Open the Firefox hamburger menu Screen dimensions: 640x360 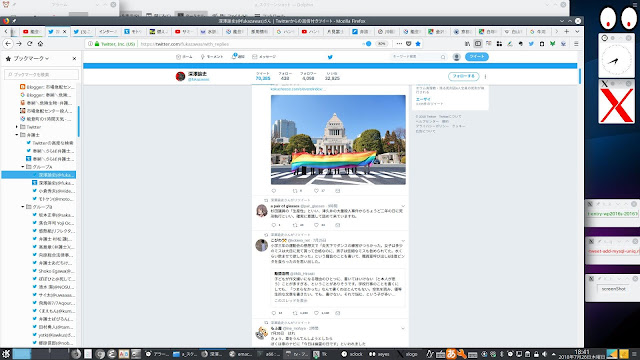576,44
